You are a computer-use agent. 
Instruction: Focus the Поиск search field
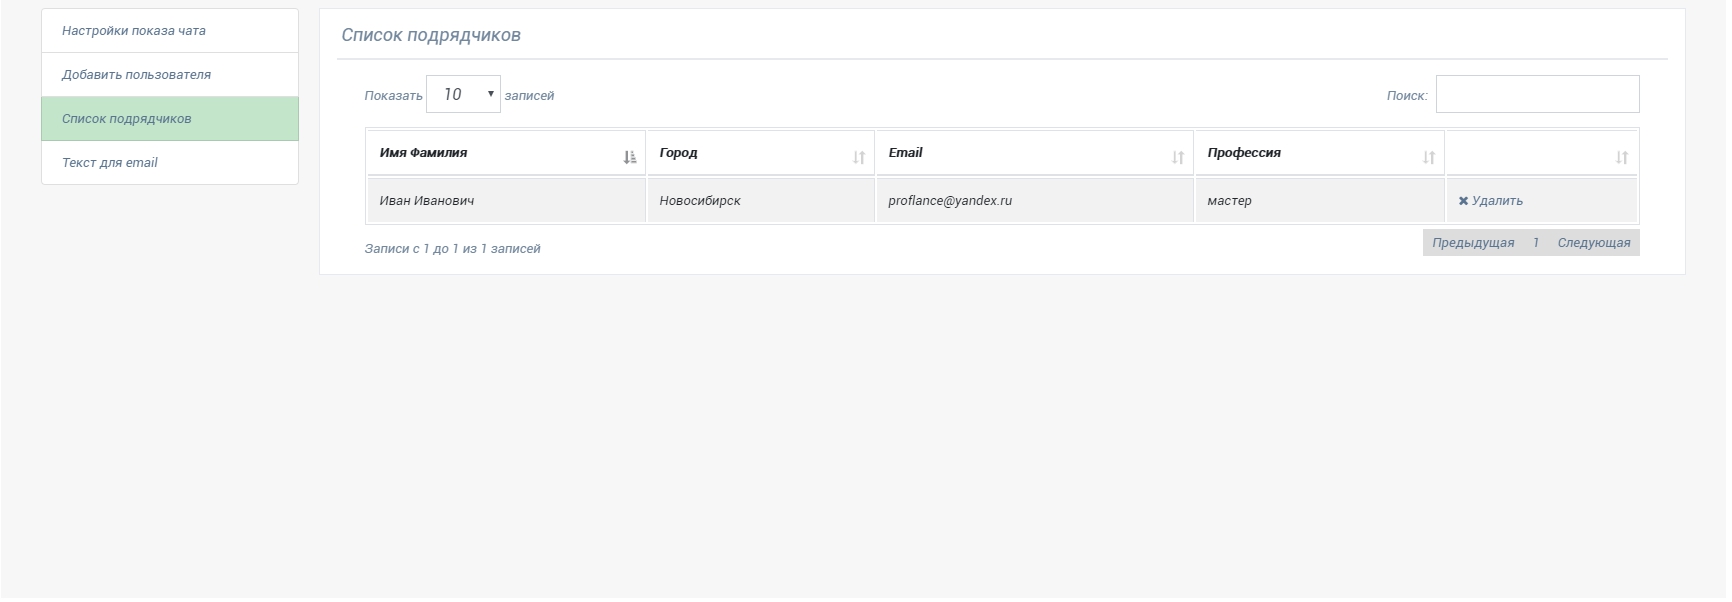(1537, 94)
